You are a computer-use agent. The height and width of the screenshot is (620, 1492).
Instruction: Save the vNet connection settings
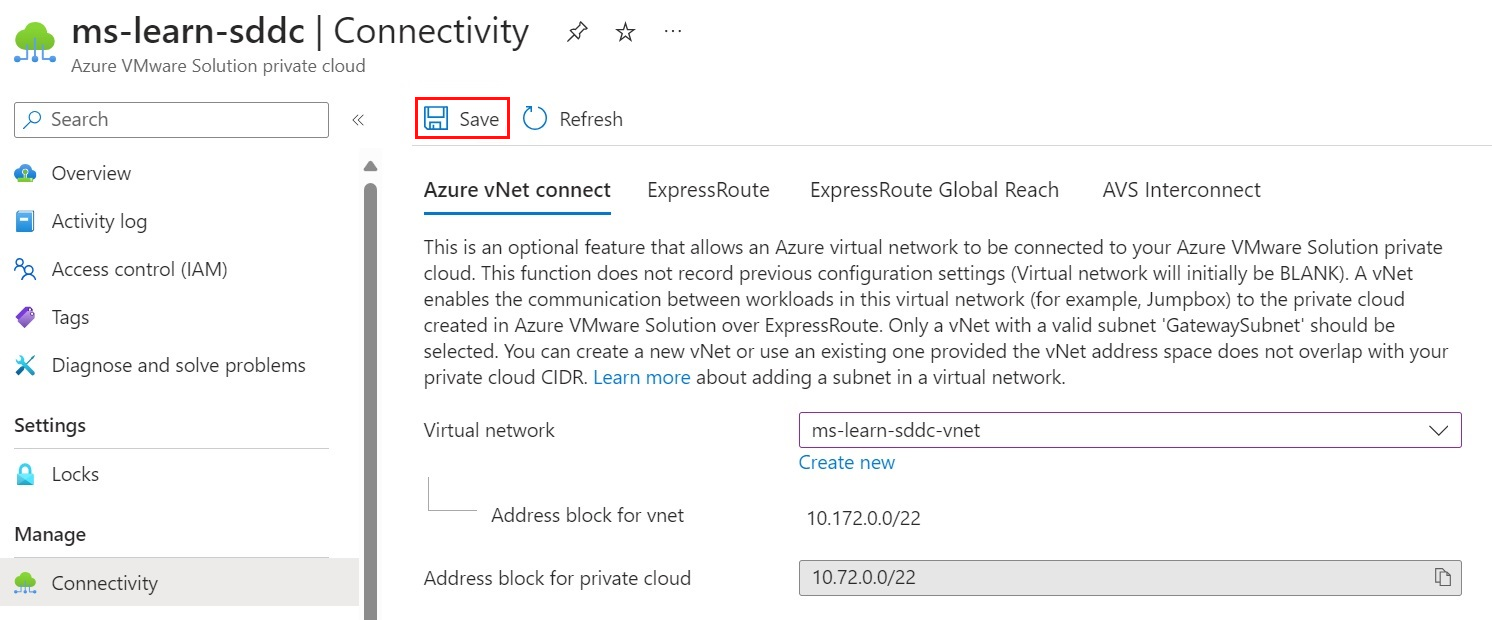coord(461,117)
